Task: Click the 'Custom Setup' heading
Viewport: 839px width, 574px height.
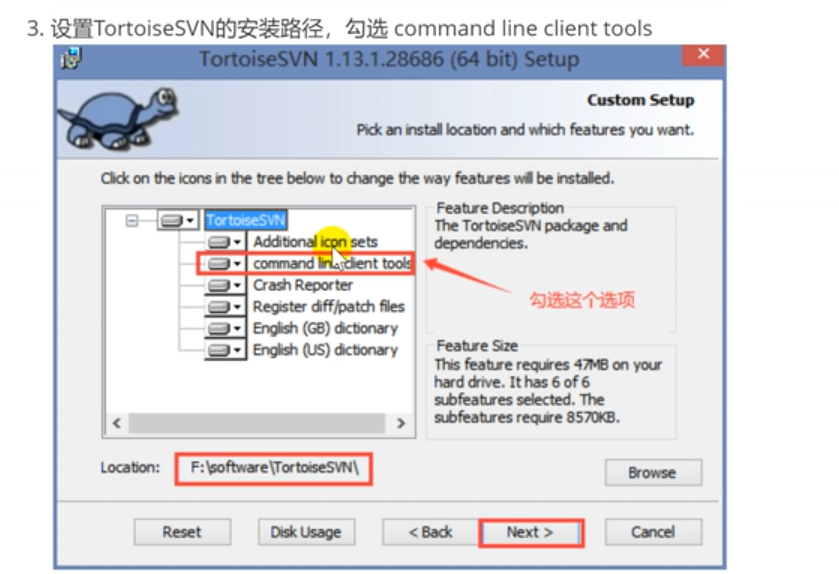Action: (x=640, y=100)
